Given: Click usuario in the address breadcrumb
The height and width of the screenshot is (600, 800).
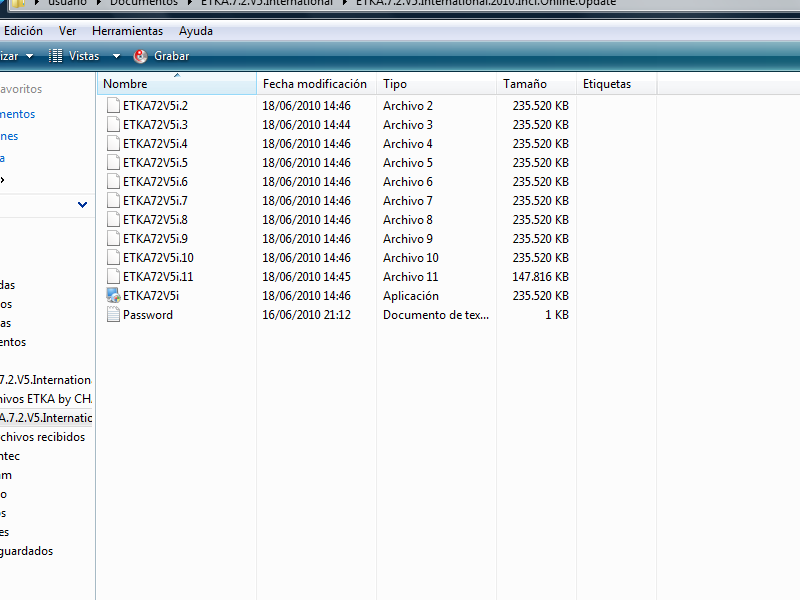Looking at the screenshot, I should (x=67, y=3).
